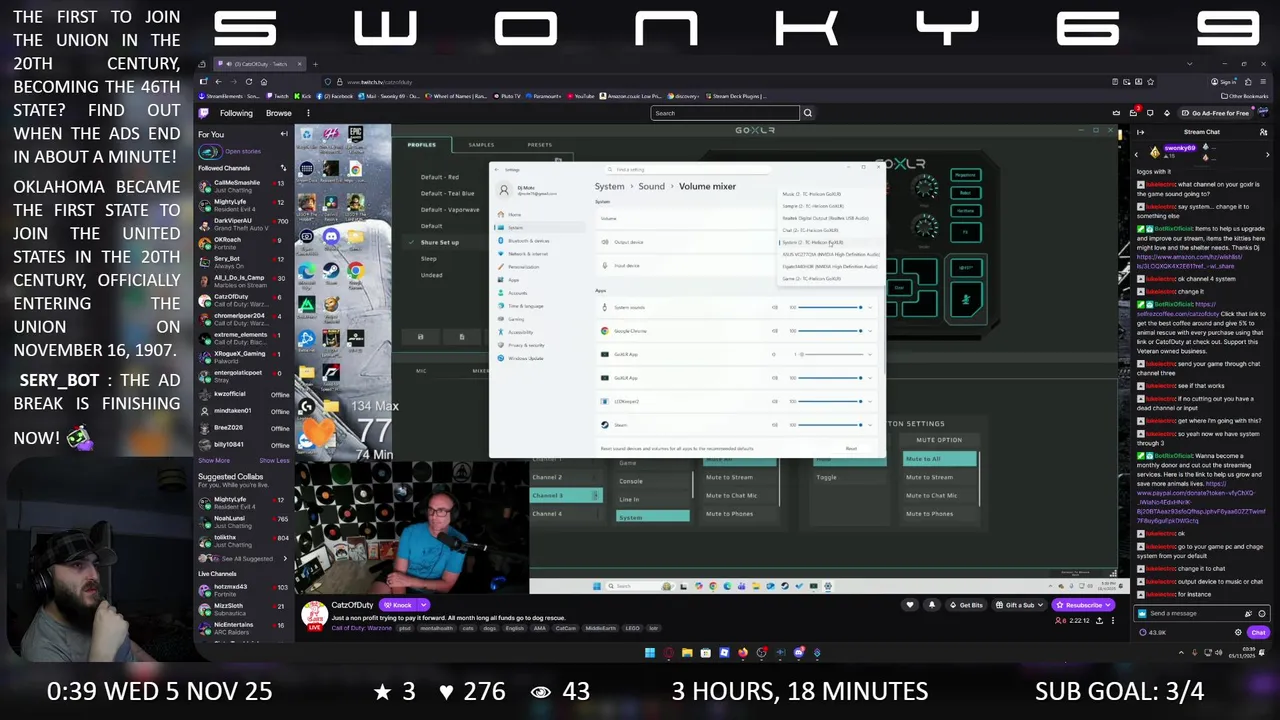
Task: Collapse the For You sidebar
Action: [284, 134]
